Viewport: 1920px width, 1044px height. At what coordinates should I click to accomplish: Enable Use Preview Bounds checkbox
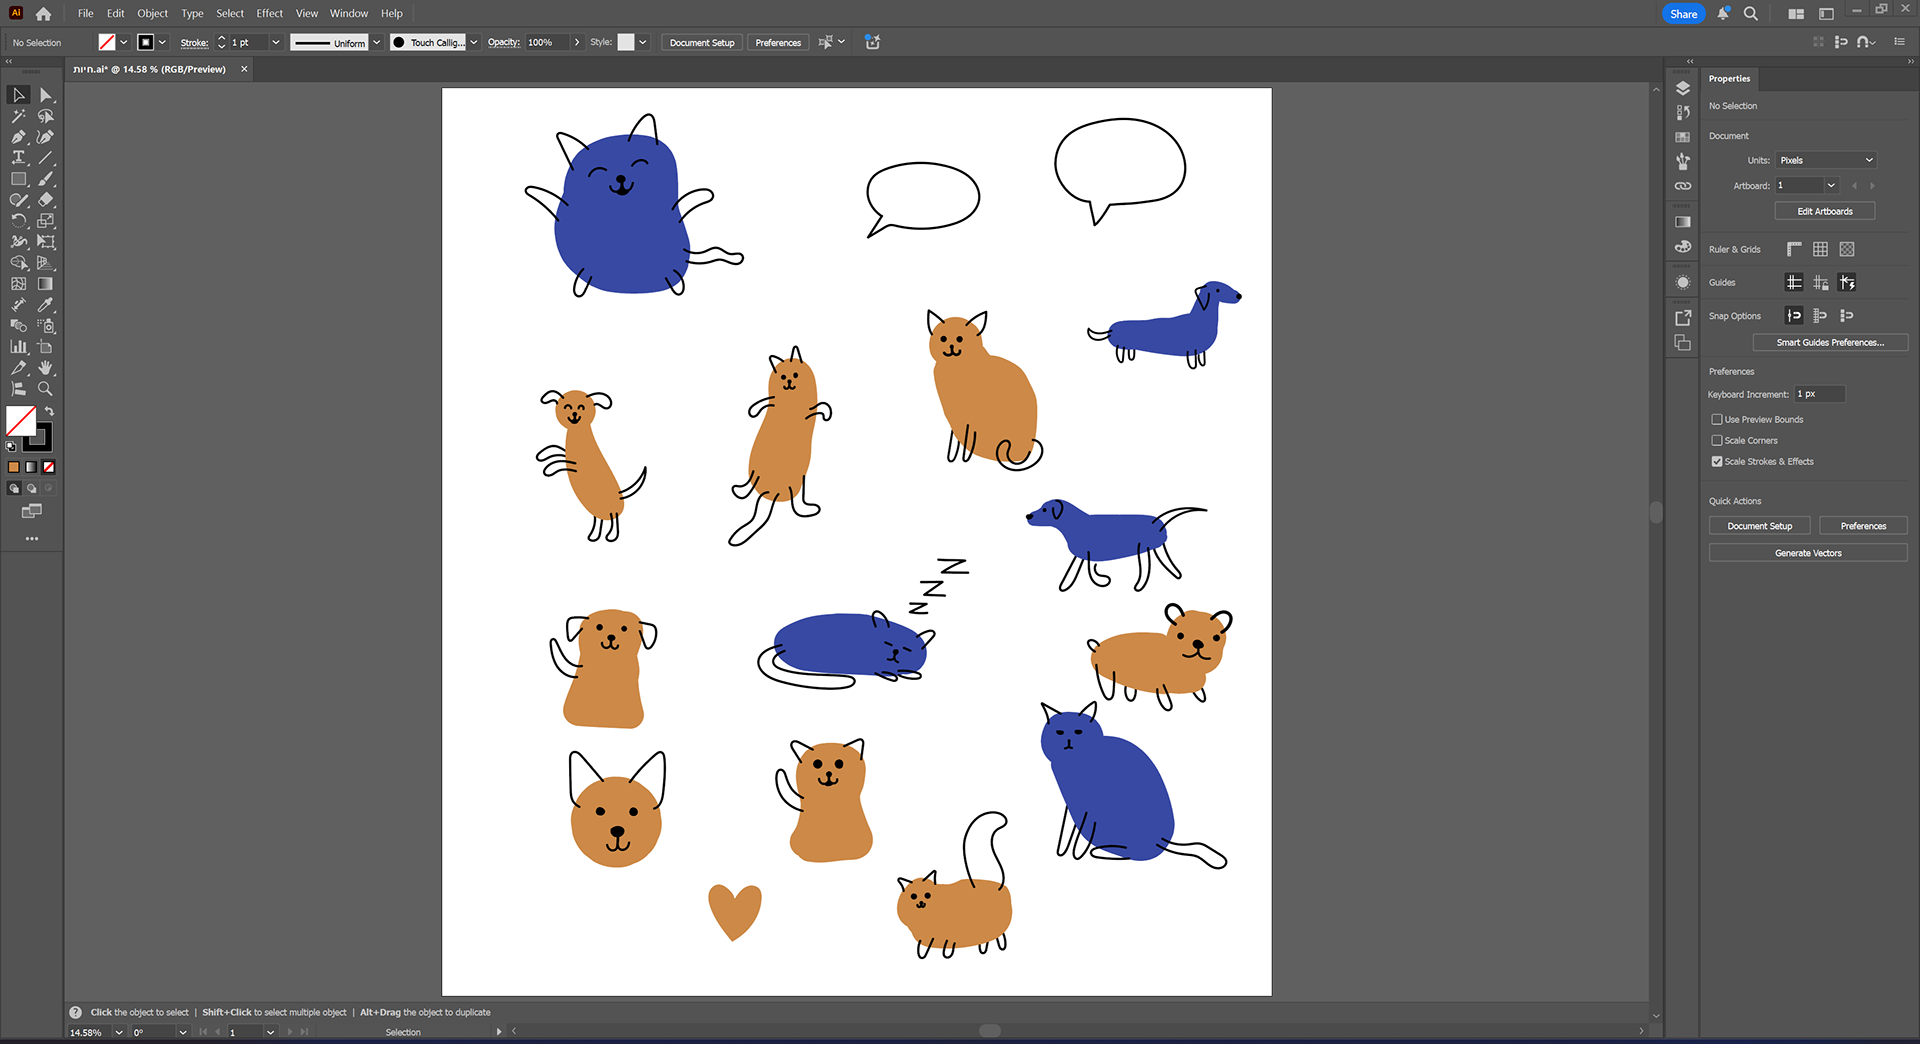(x=1717, y=420)
